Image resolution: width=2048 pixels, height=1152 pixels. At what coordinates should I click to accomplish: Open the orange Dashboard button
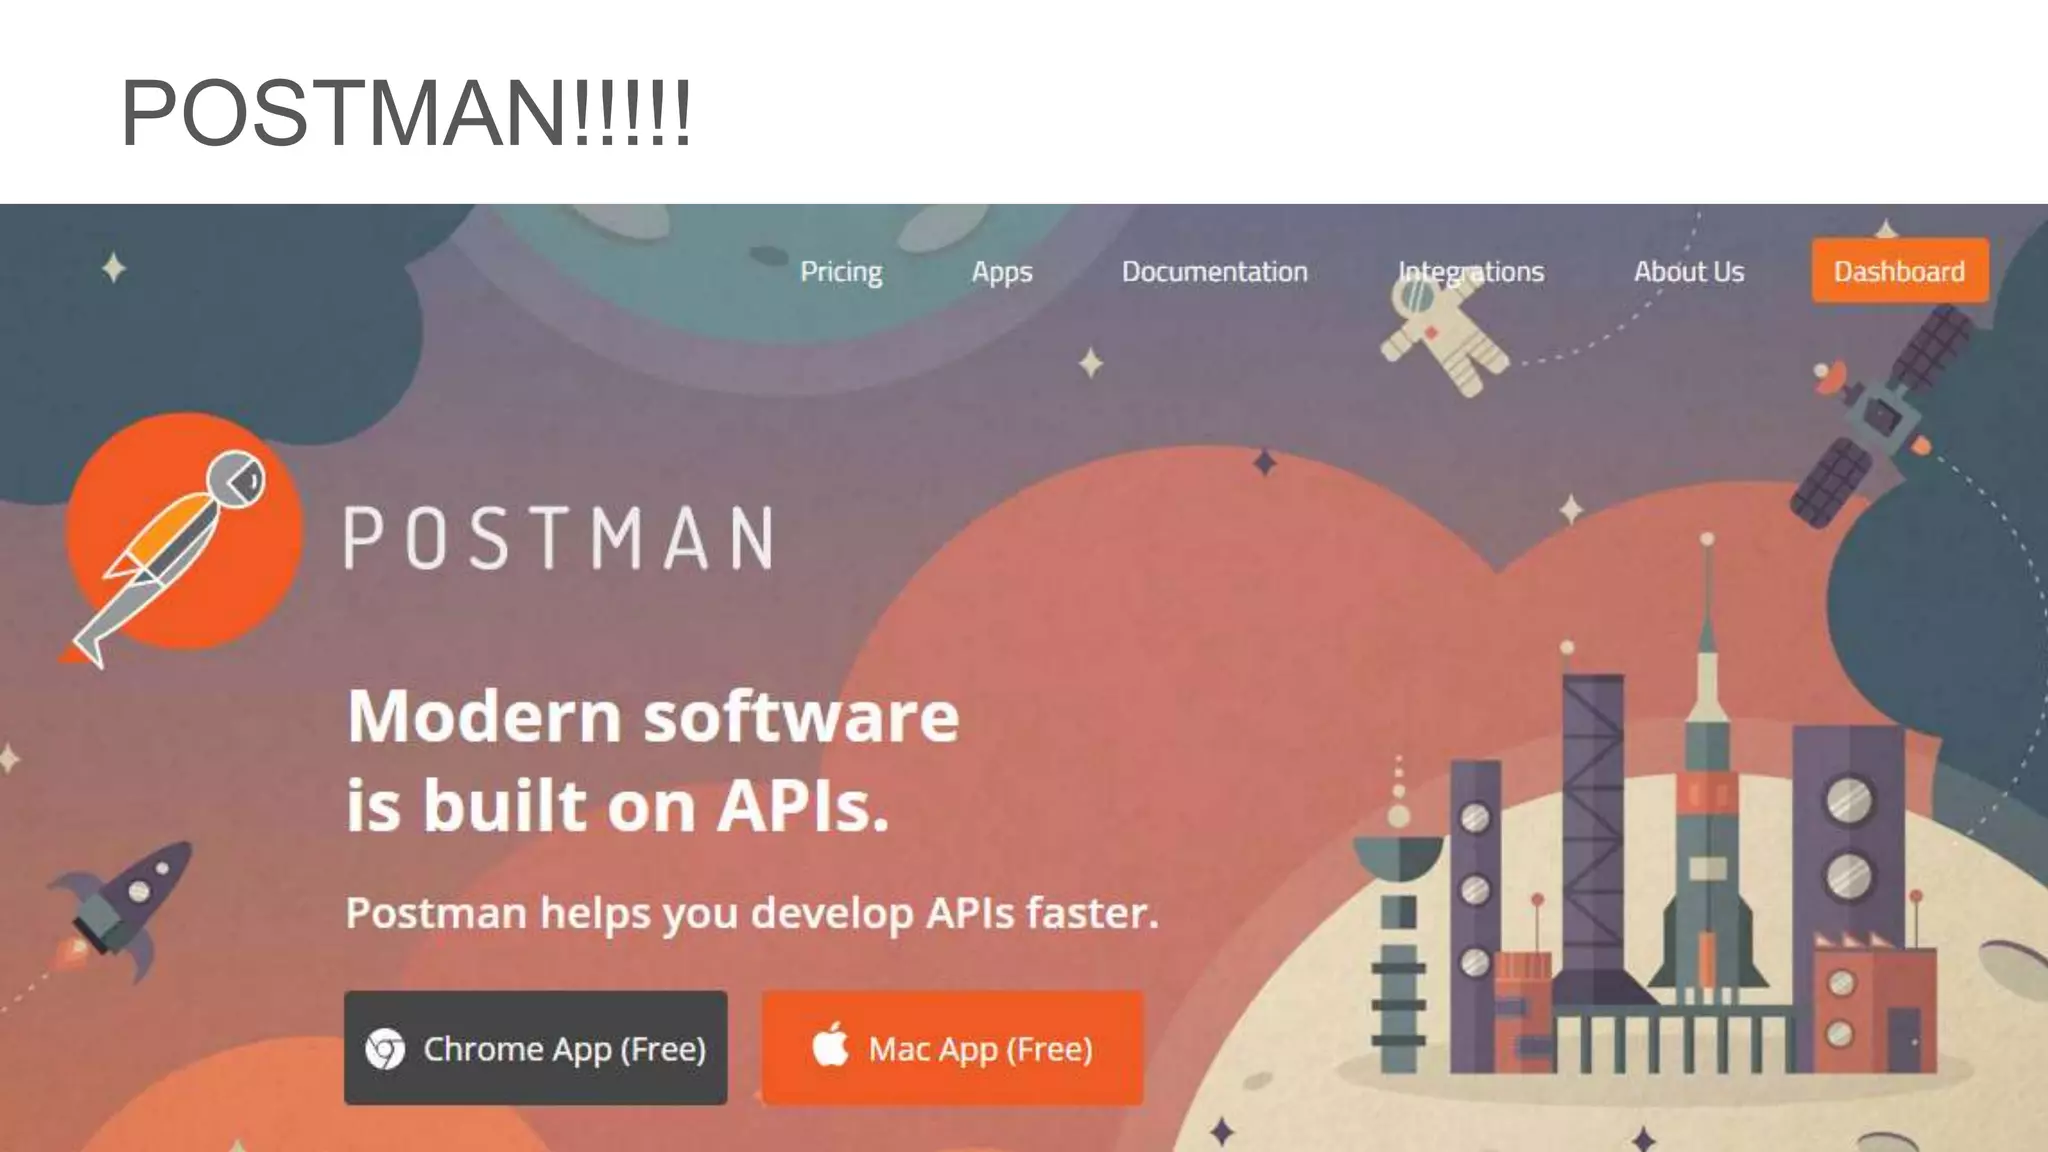[1900, 270]
